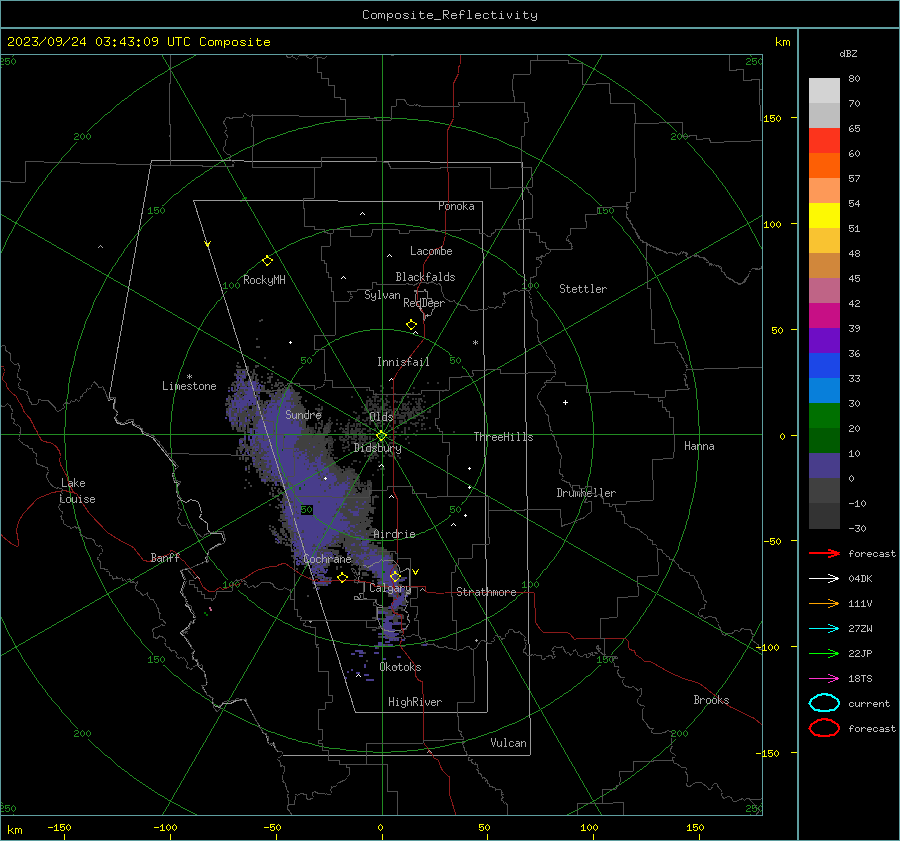Click the Hanna label
Viewport: 900px width, 841px height.
(699, 446)
